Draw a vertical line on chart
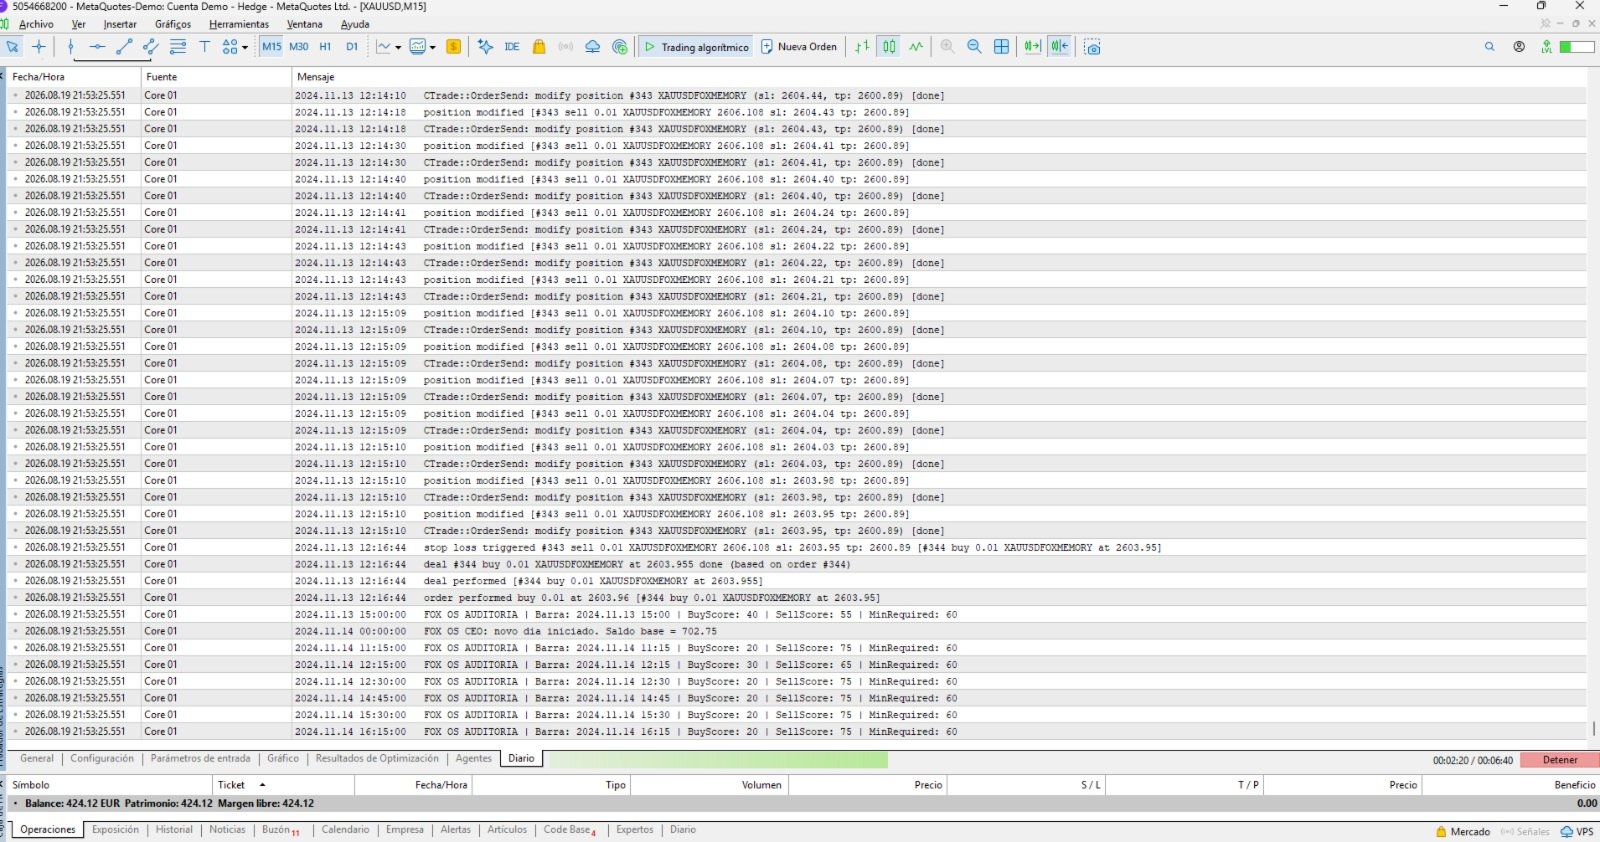 (70, 46)
